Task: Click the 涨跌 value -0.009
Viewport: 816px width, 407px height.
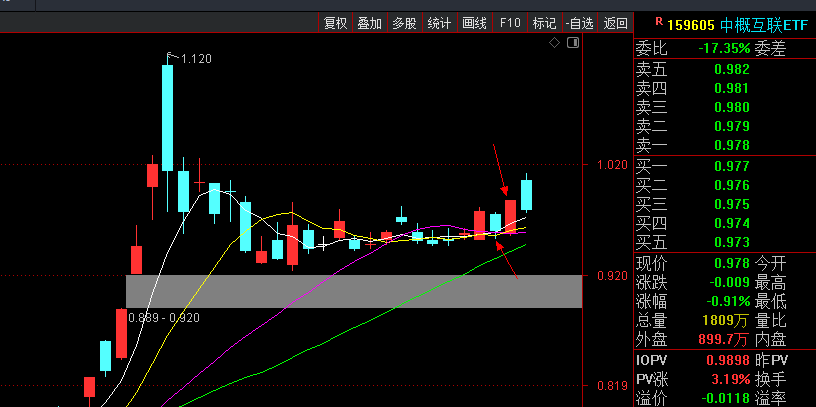Action: [729, 282]
